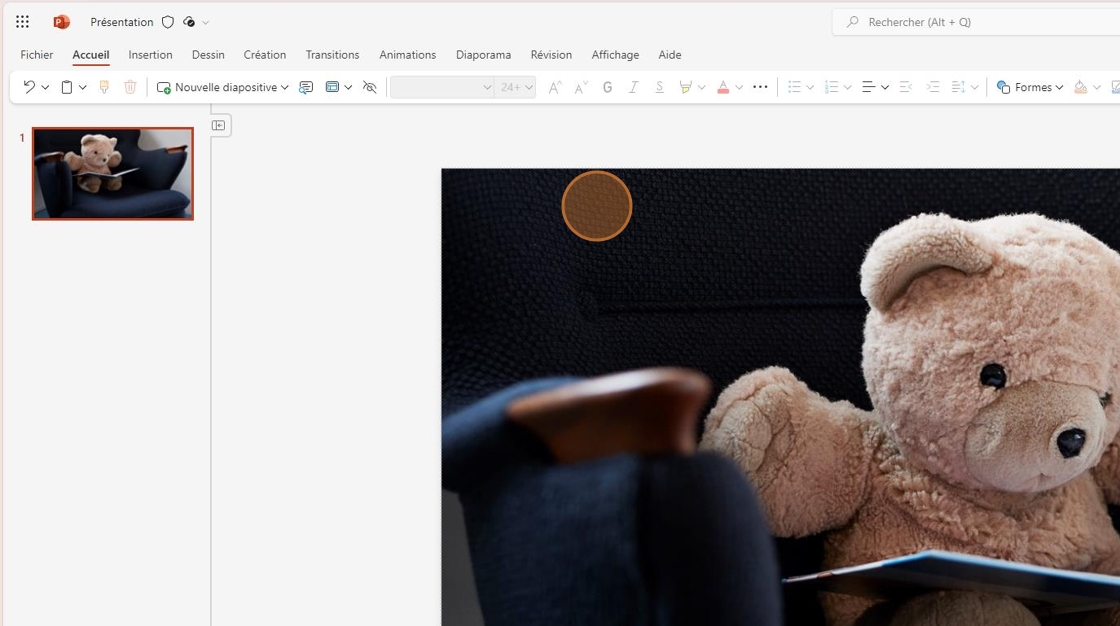Select the Accueil tab
The width and height of the screenshot is (1120, 626).
[91, 55]
